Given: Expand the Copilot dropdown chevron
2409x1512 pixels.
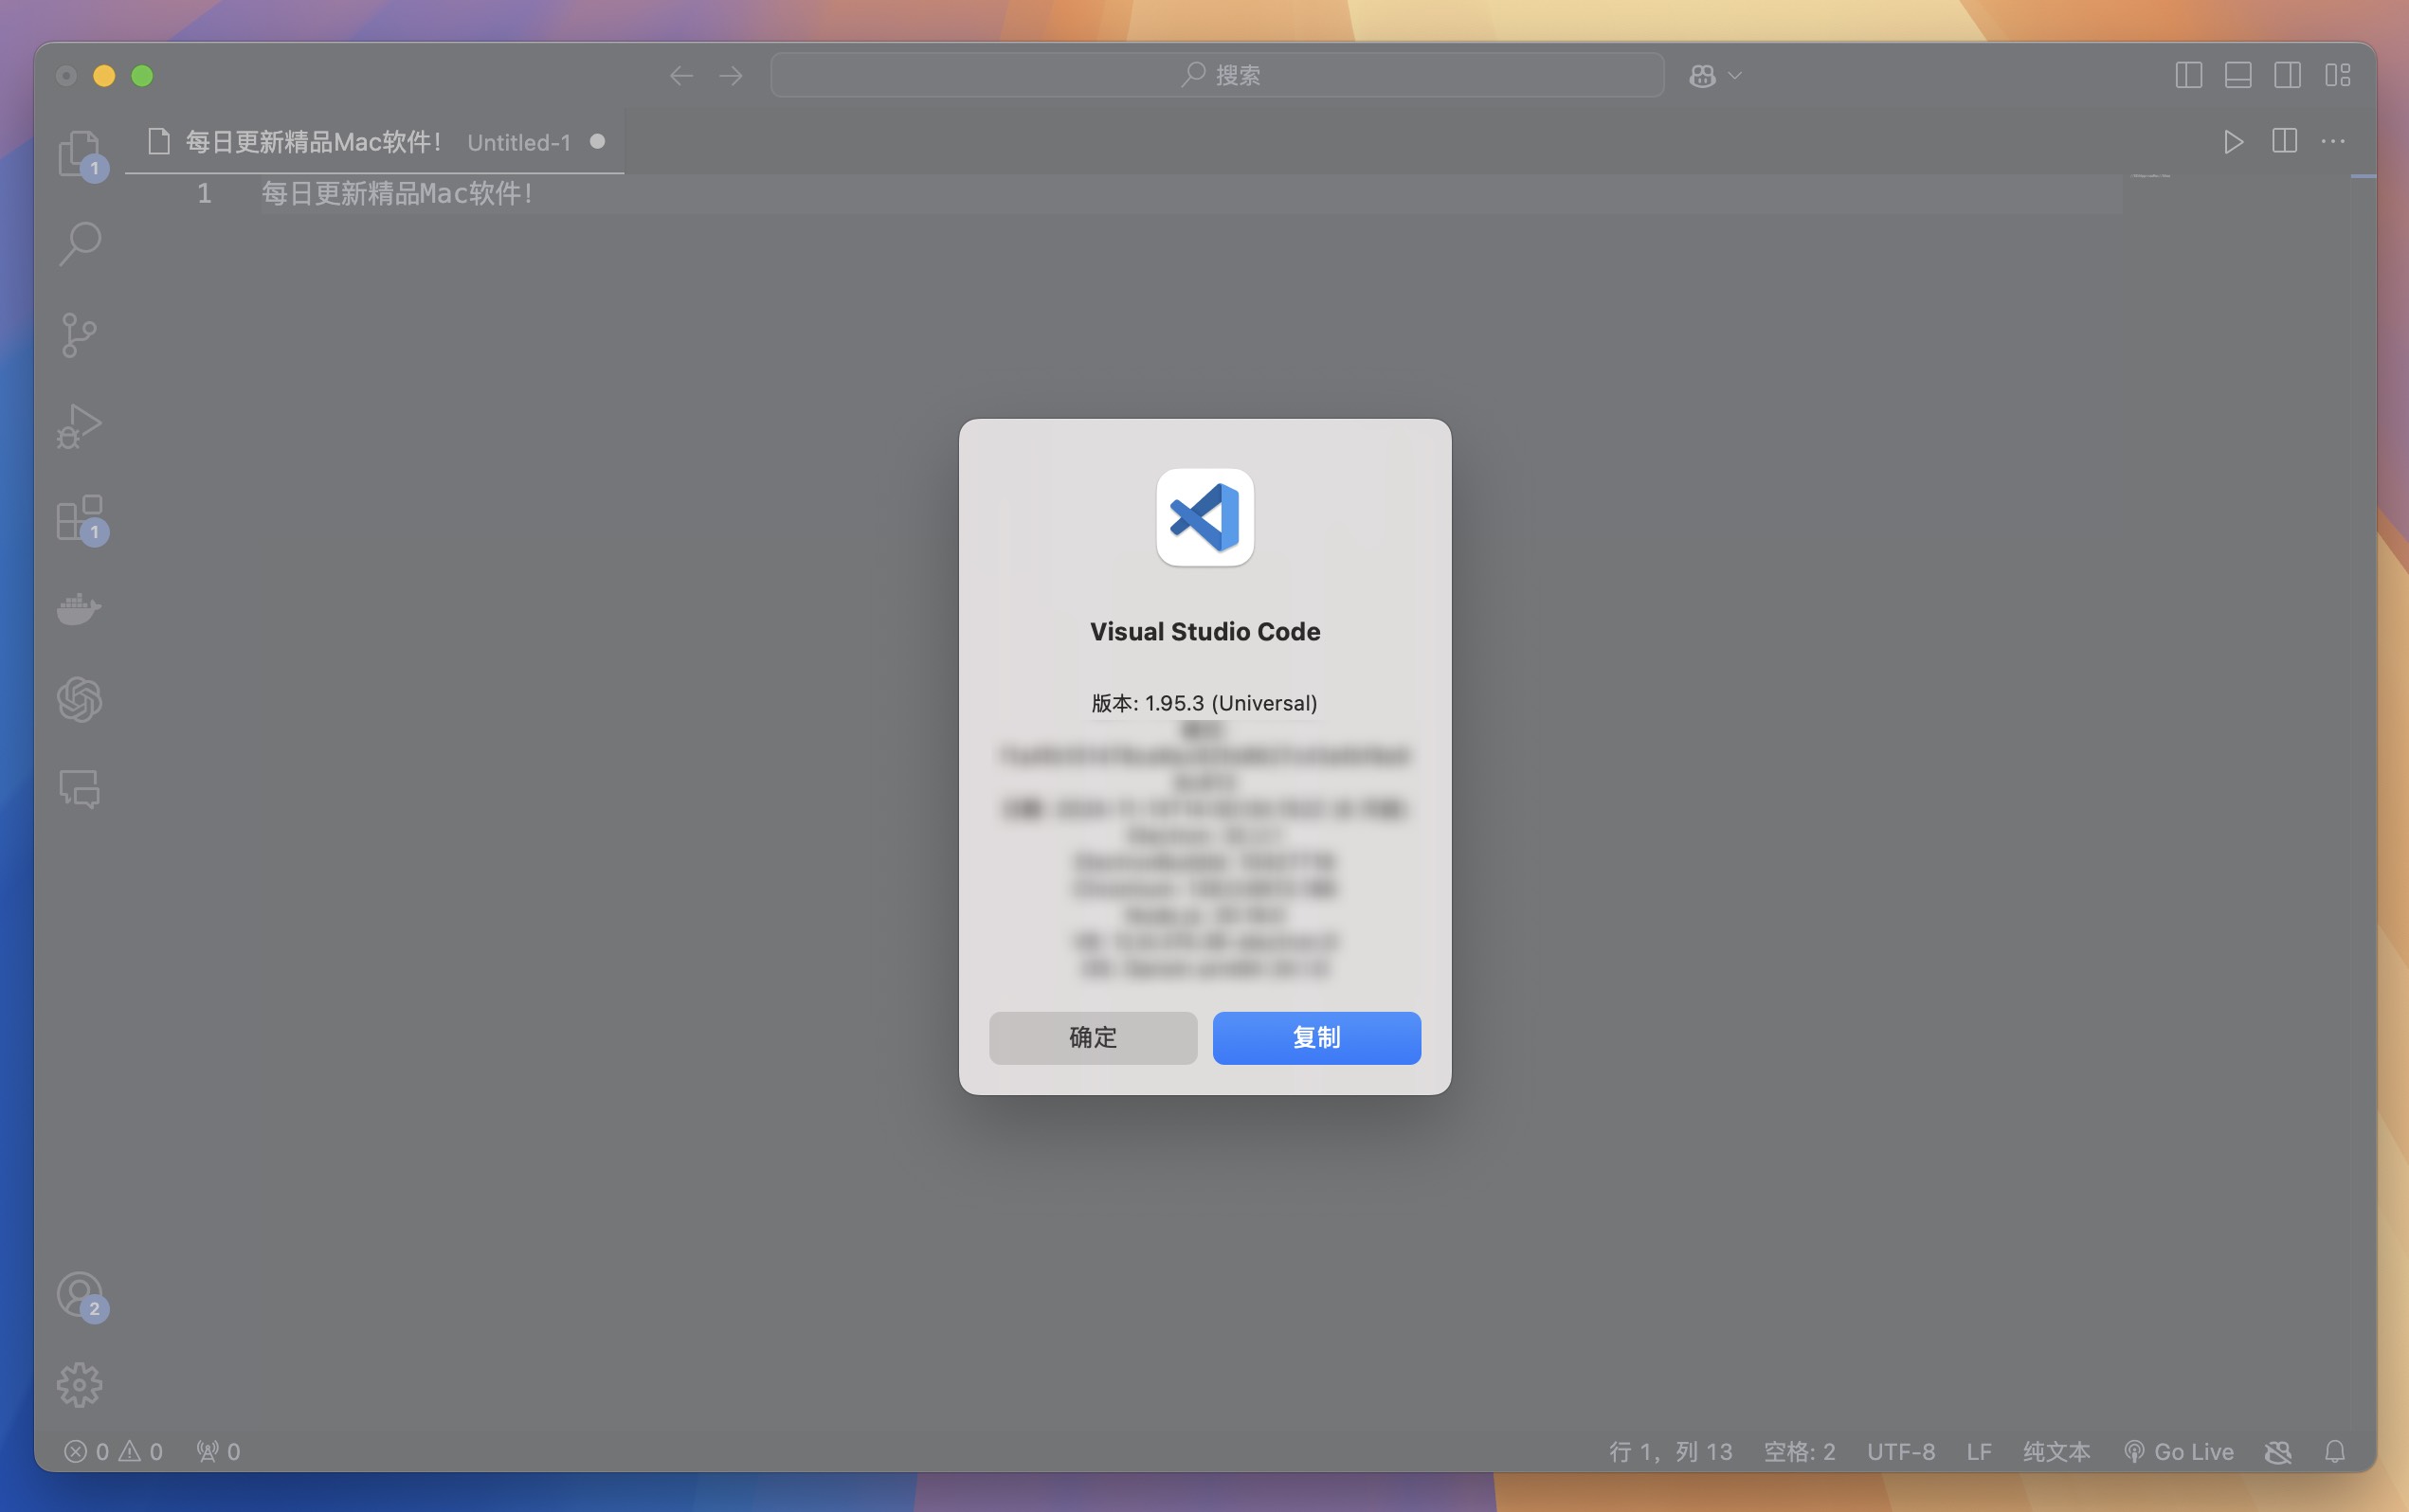Looking at the screenshot, I should point(1735,75).
